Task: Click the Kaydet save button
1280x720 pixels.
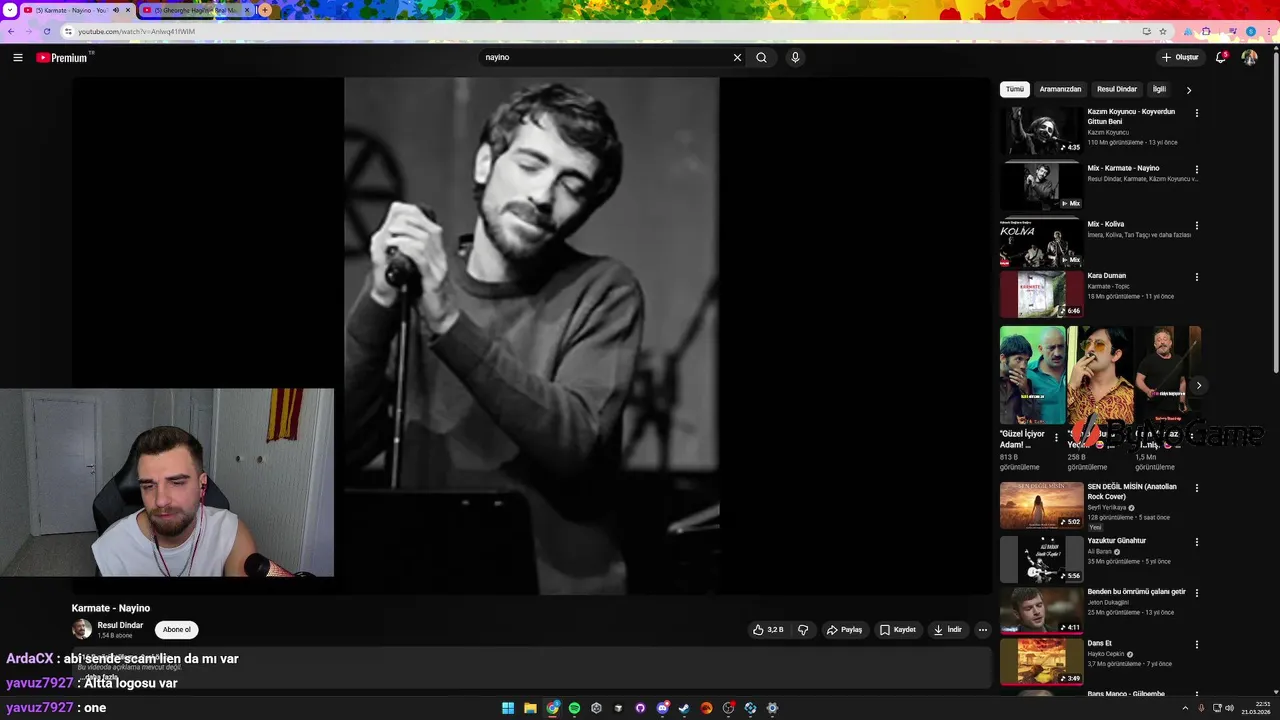Action: 898,630
